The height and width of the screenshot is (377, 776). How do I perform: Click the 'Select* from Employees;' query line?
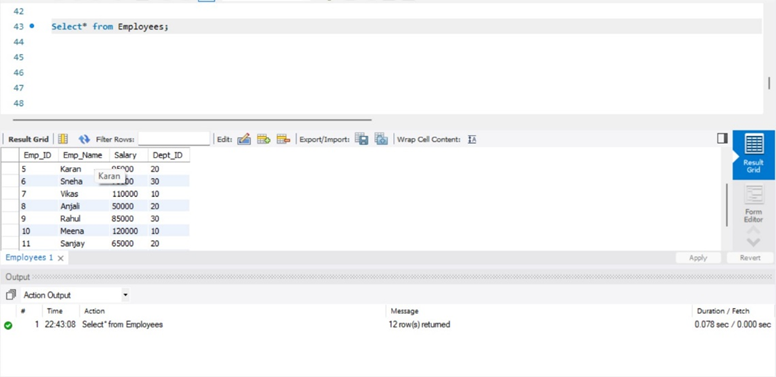[x=110, y=27]
